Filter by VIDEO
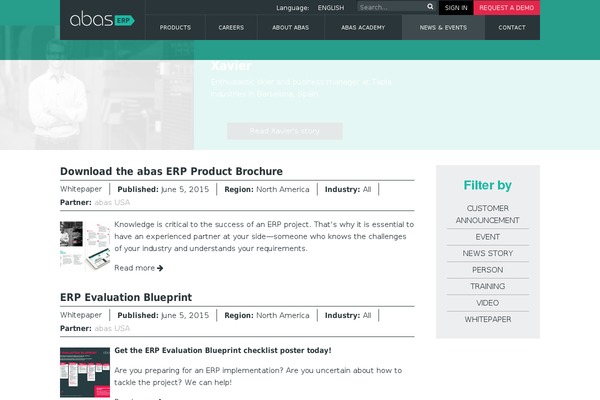Viewport: 600px width, 400px height. click(488, 303)
